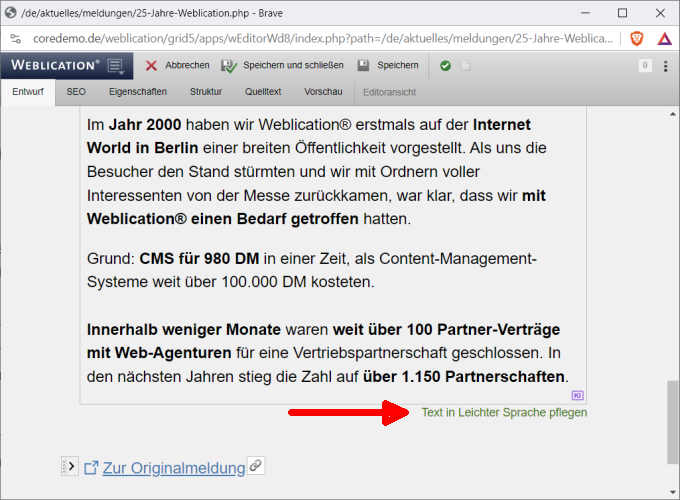680x500 pixels.
Task: Hit the scrollbar up arrow
Action: click(673, 114)
